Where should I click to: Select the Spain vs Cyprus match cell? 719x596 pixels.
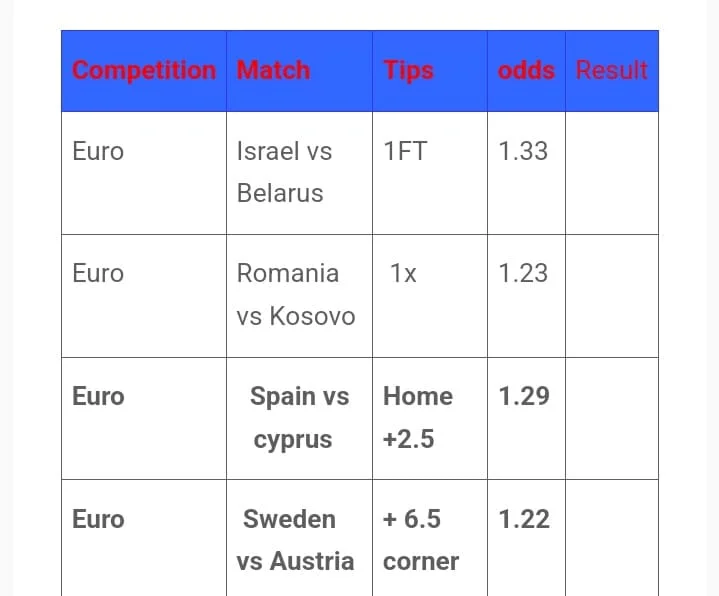[298, 417]
